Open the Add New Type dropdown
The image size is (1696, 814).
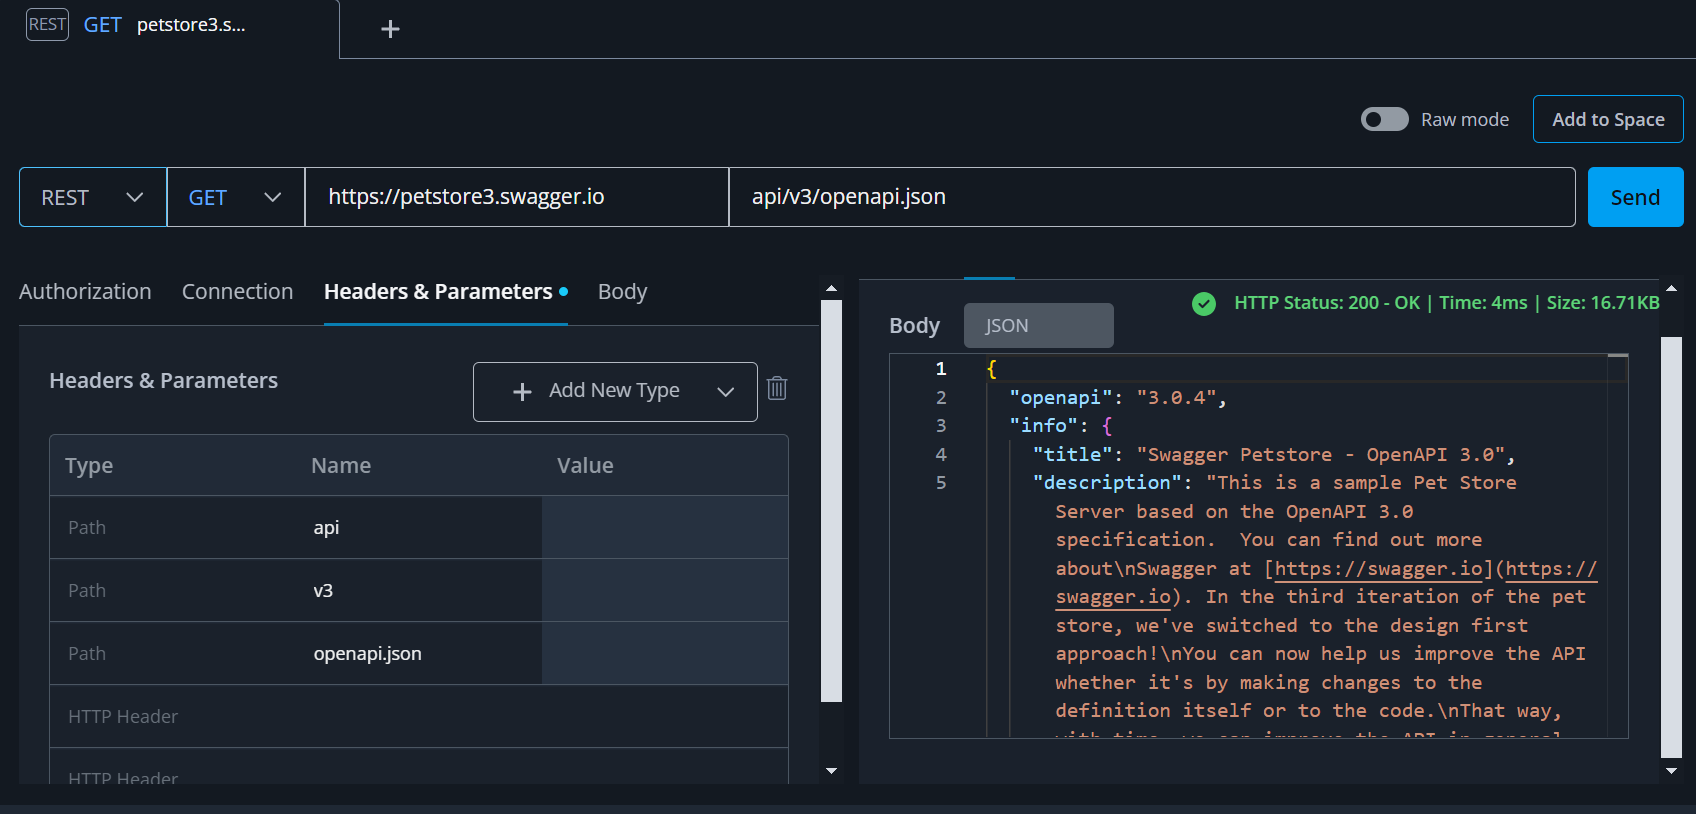pyautogui.click(x=615, y=391)
